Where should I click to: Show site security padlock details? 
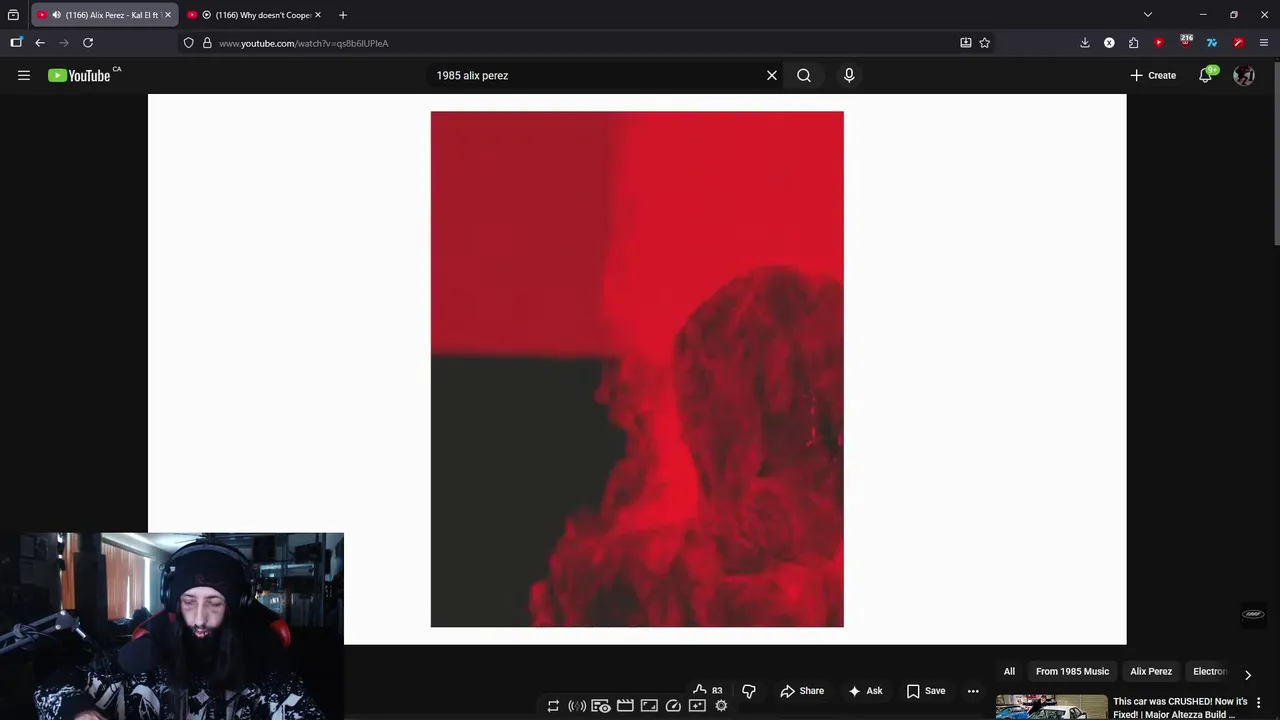pos(207,43)
